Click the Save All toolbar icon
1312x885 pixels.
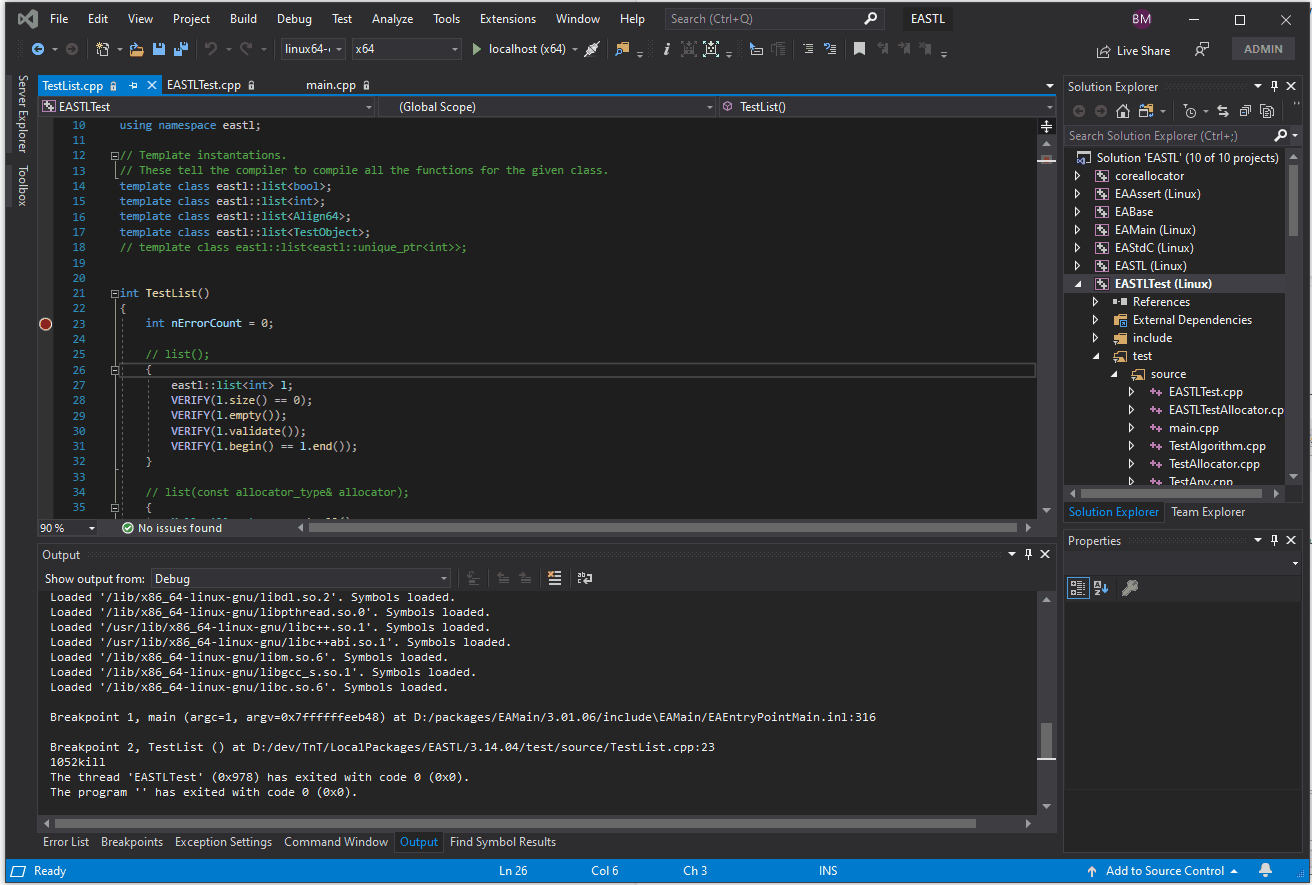coord(183,48)
